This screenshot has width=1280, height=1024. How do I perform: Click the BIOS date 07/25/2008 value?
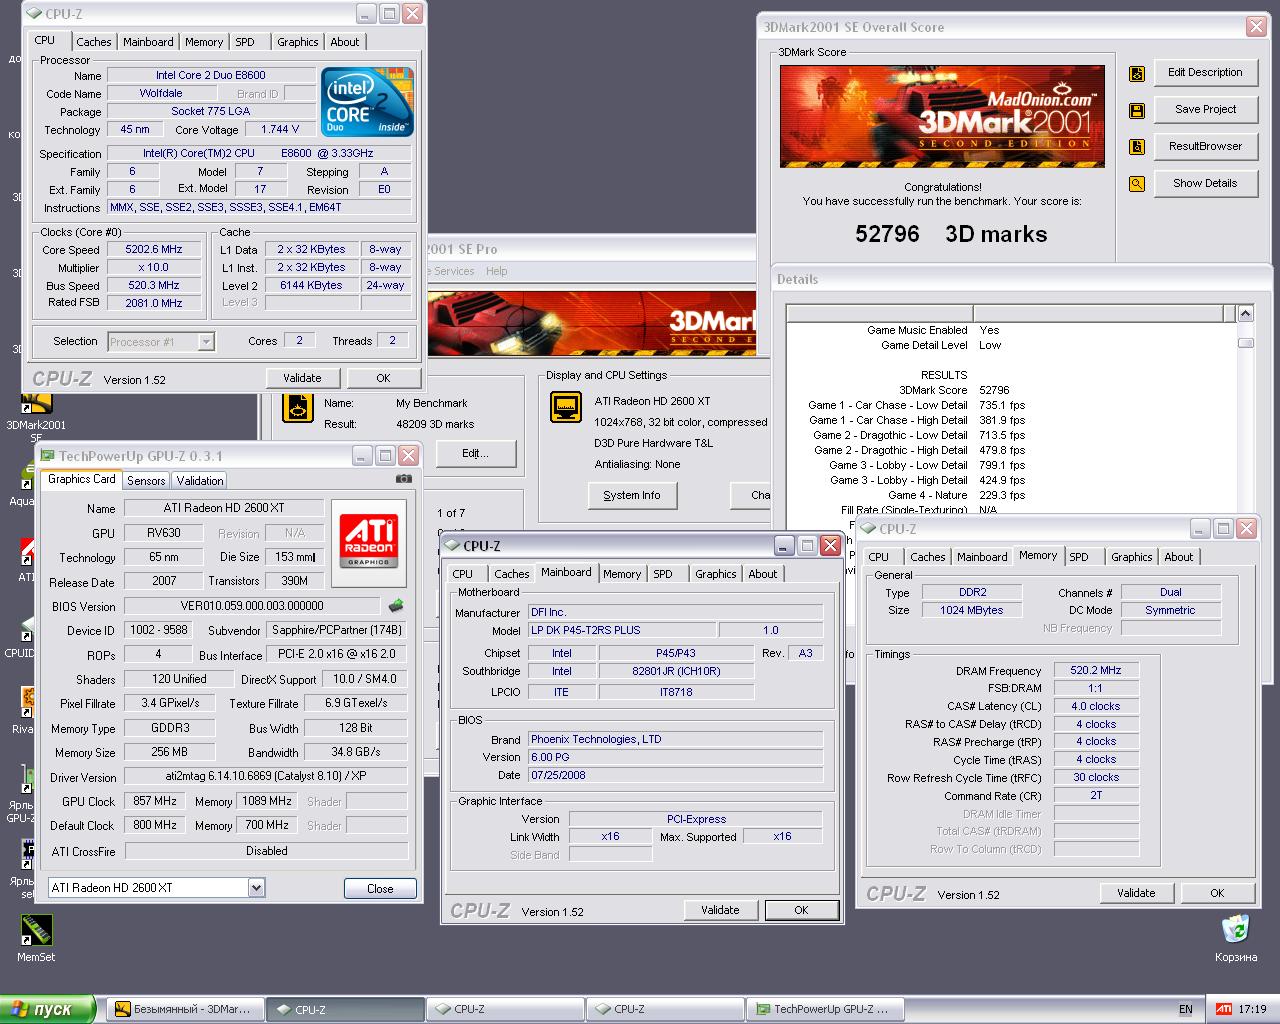pos(675,775)
